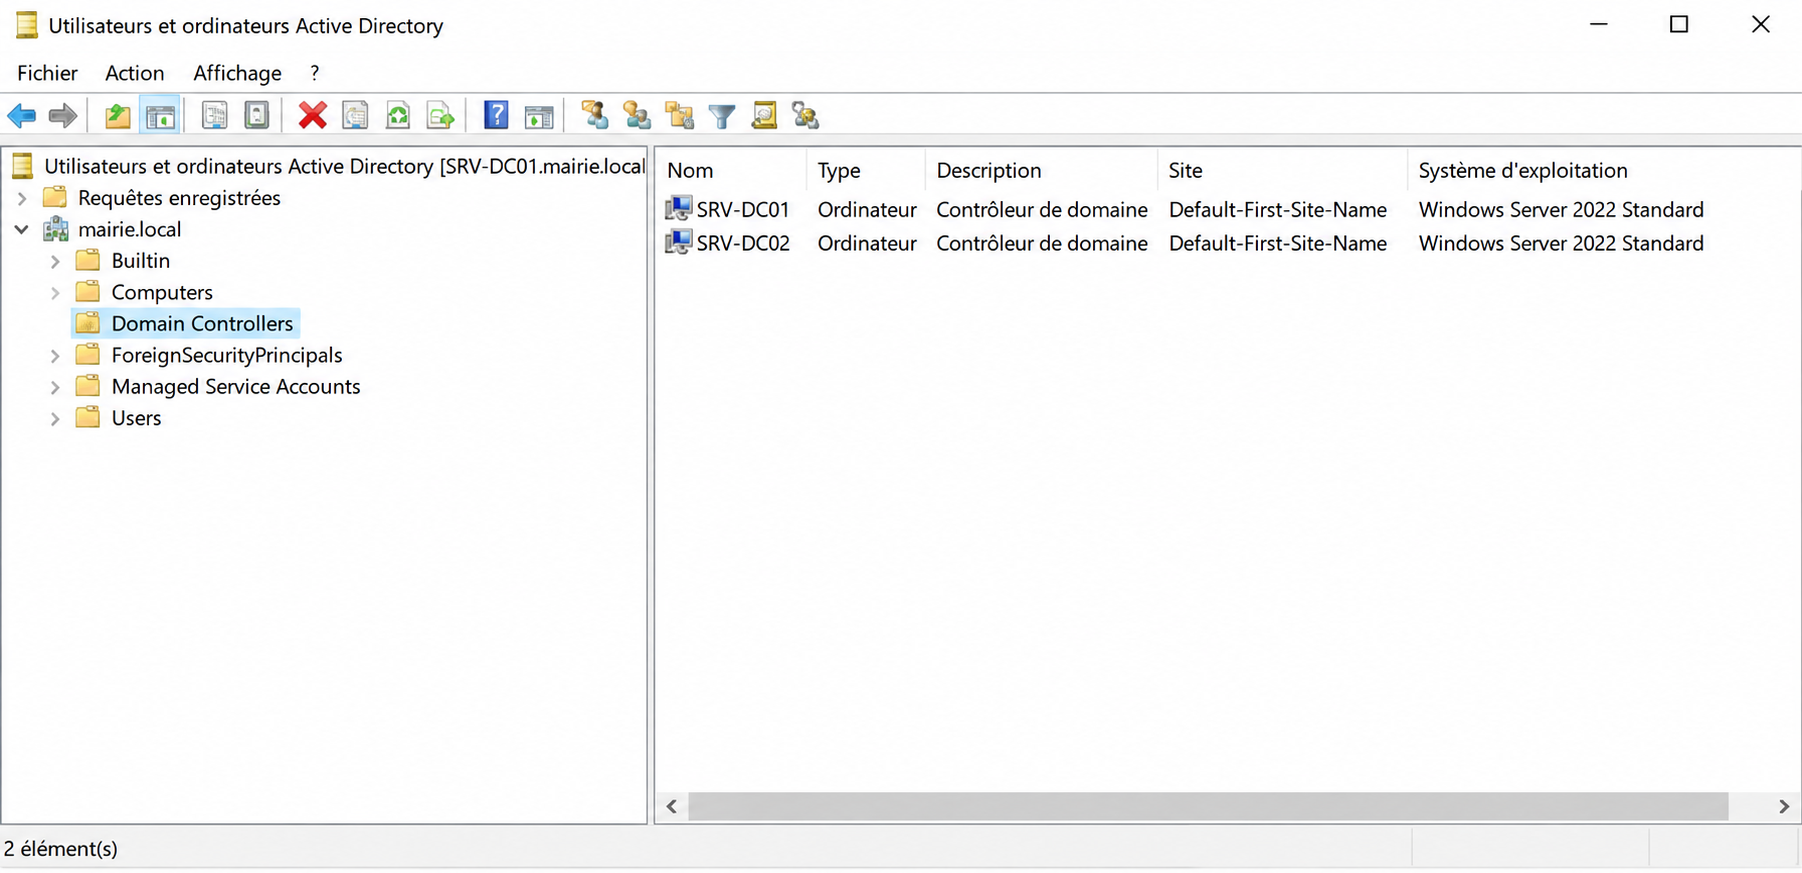The width and height of the screenshot is (1802, 873).
Task: Go back with the blue back arrow
Action: [x=21, y=116]
